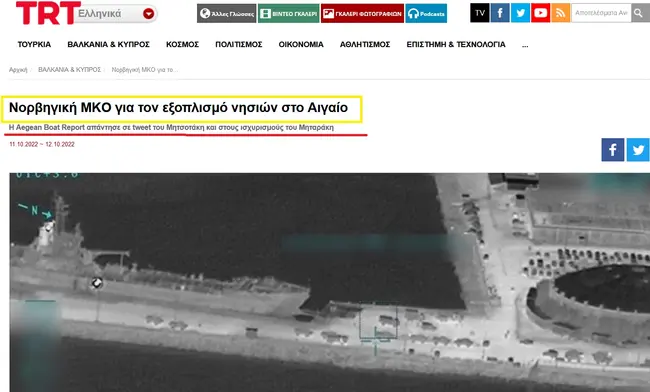Click the TV icon in header
Image resolution: width=650 pixels, height=392 pixels.
[480, 13]
